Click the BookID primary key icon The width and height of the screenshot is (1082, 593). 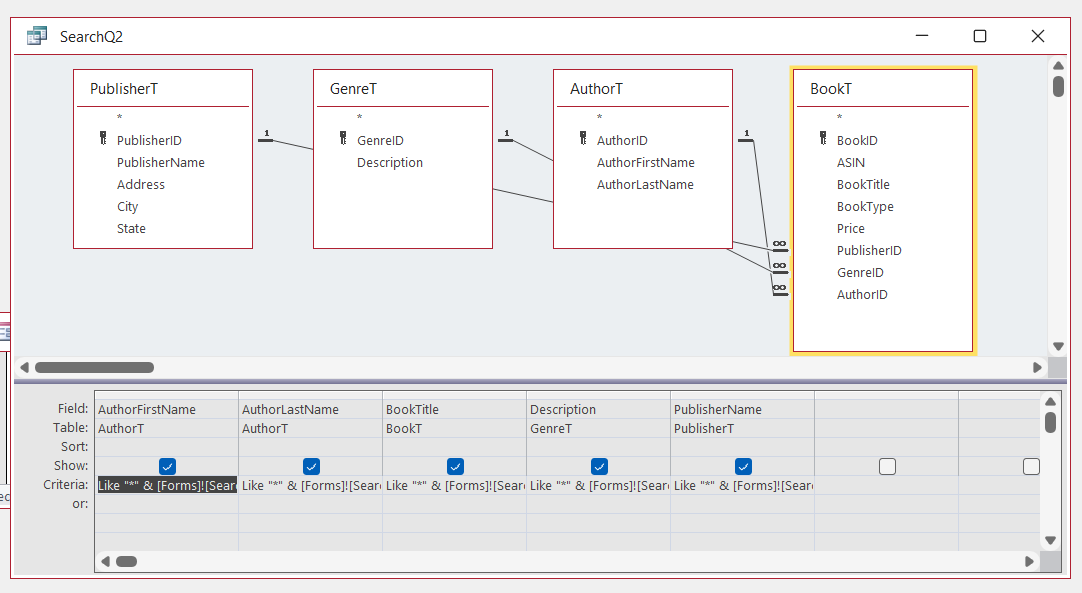pos(821,140)
